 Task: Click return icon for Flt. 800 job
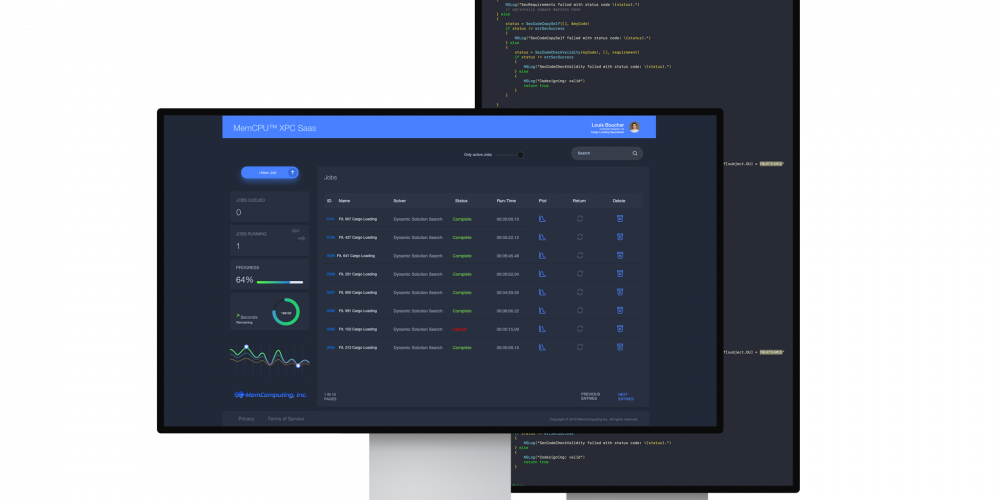[579, 292]
